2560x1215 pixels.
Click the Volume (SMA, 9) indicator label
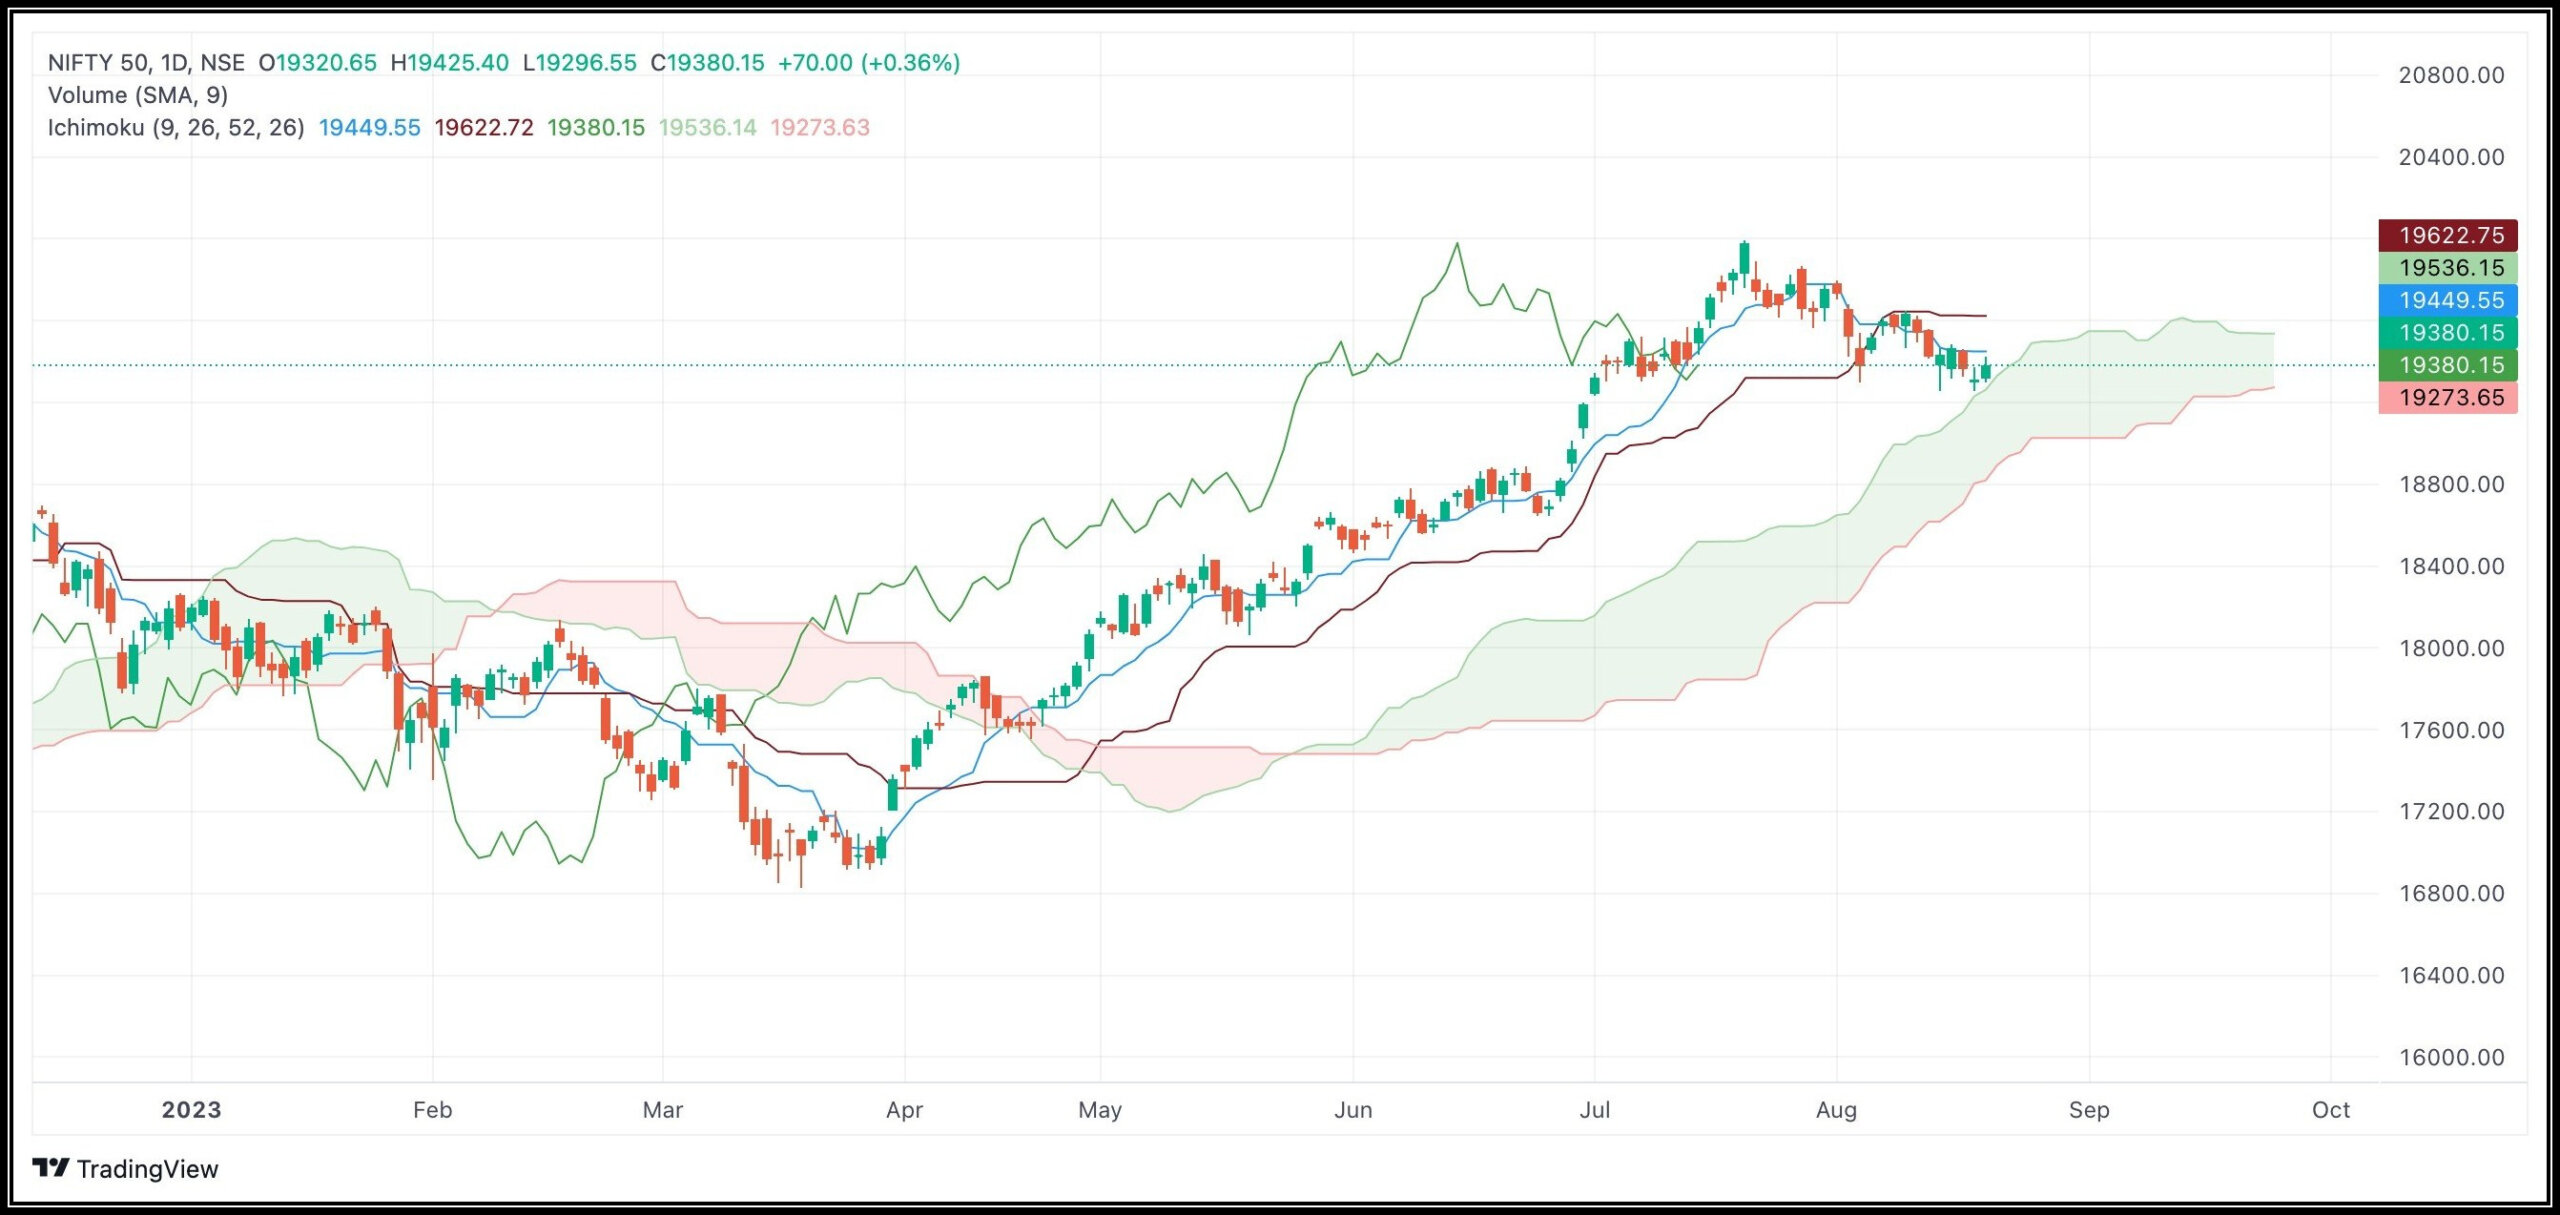pyautogui.click(x=138, y=95)
